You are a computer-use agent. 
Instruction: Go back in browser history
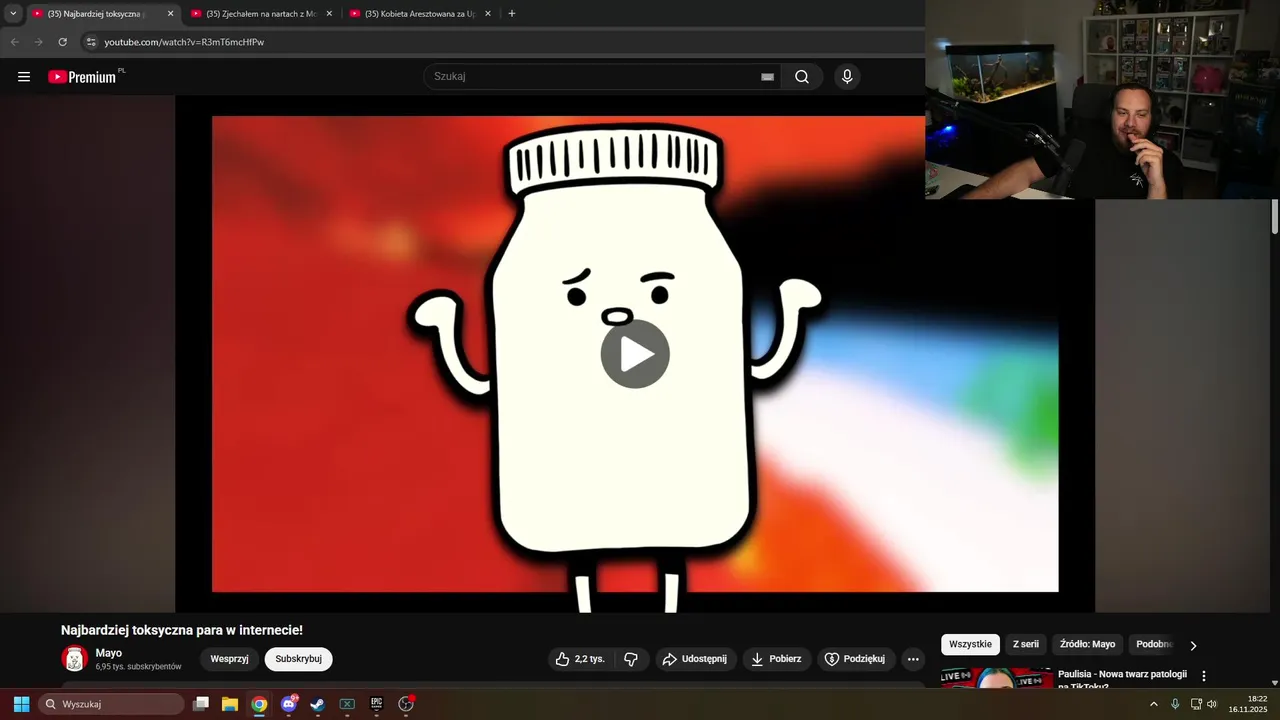pos(14,42)
